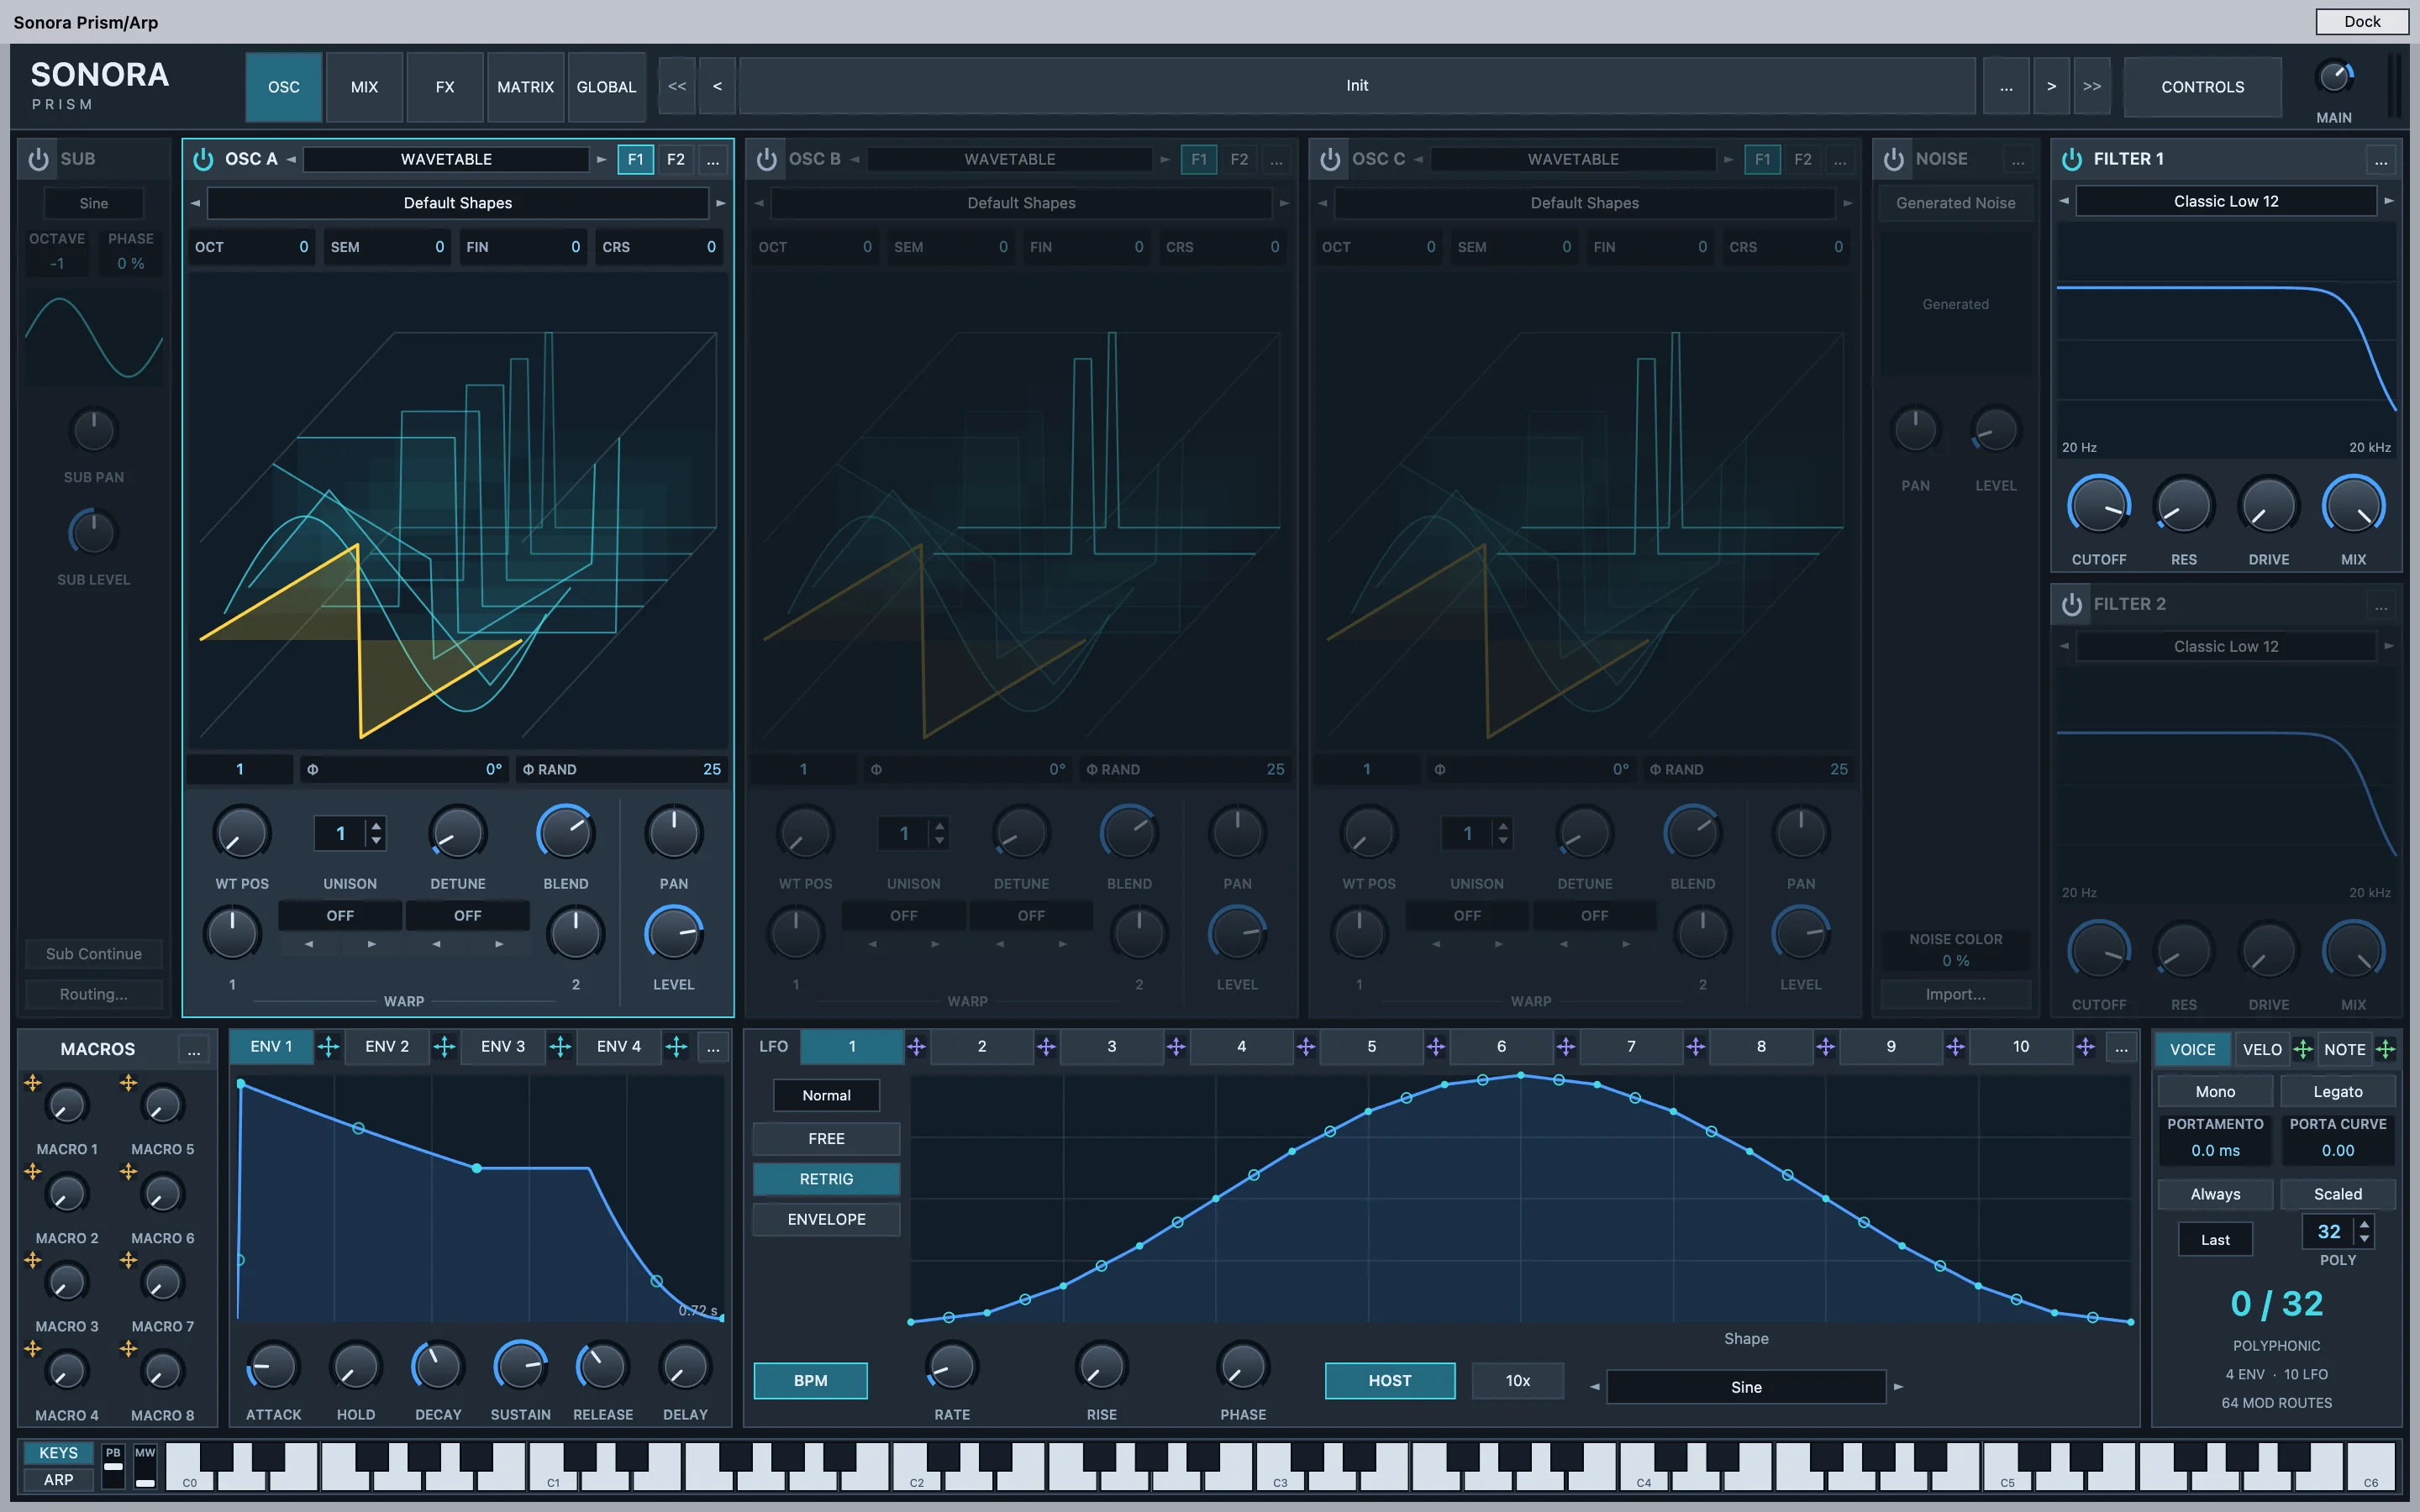The height and width of the screenshot is (1512, 2420).
Task: Toggle the LFO BPM sync button
Action: coord(810,1381)
